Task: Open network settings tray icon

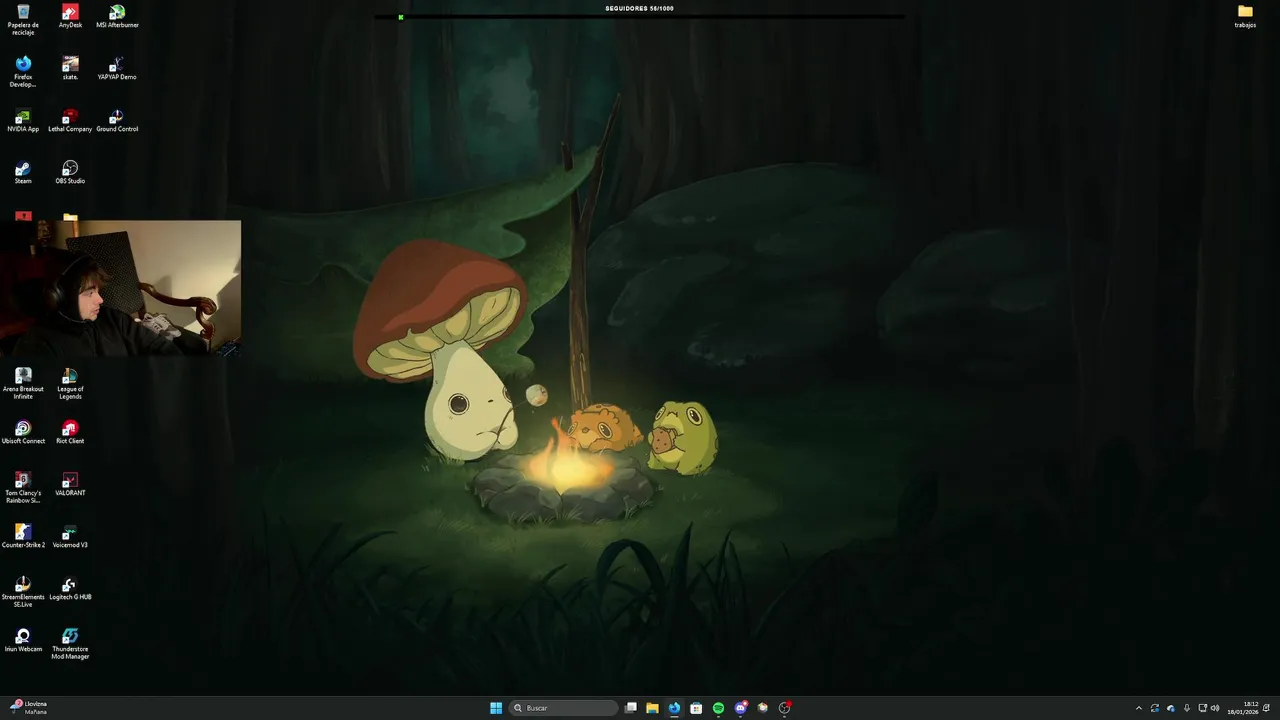Action: [1202, 708]
